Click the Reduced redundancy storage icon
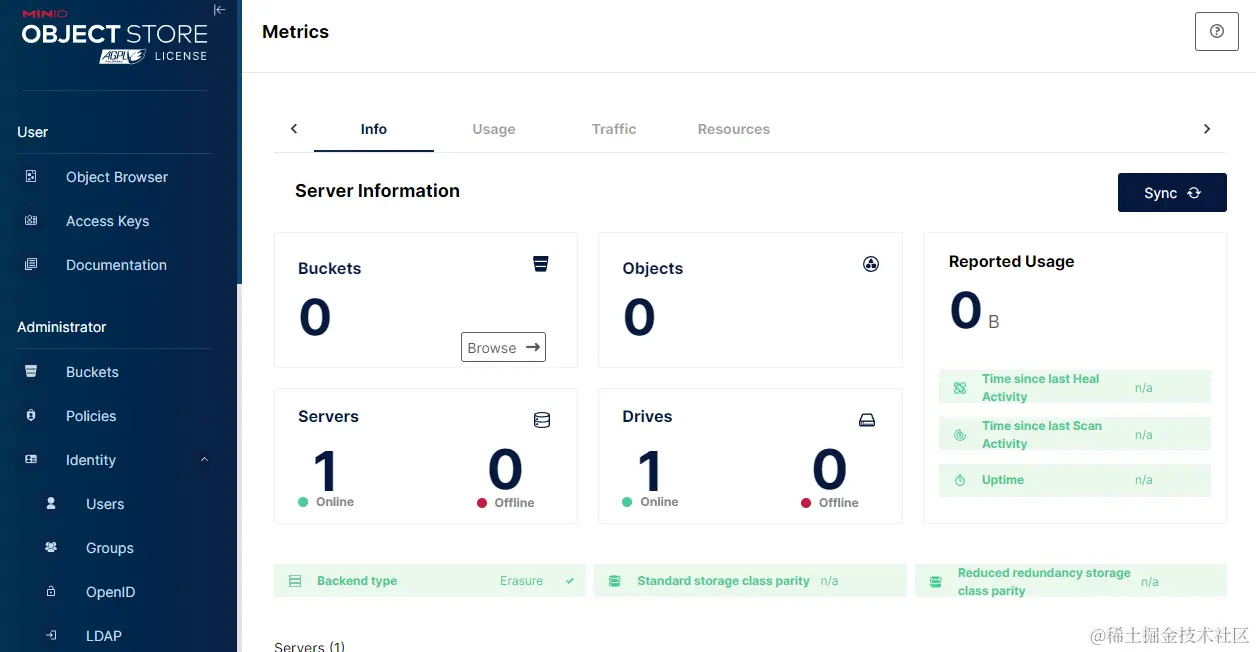Viewport: 1256px width, 652px height. 936,581
